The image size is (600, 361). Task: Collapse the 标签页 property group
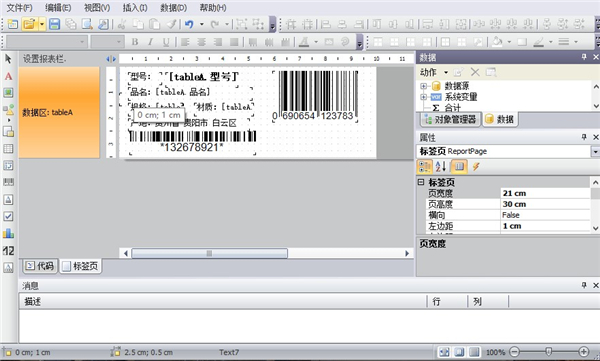point(421,182)
